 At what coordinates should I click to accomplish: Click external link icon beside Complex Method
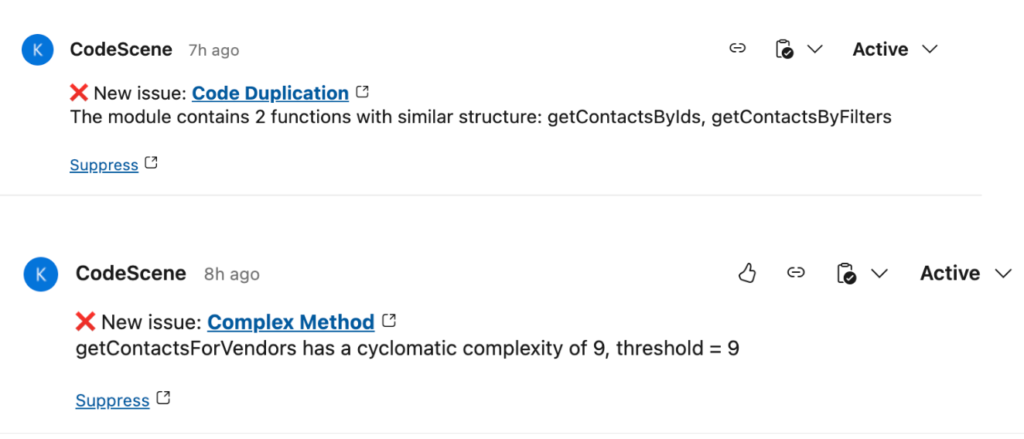[389, 321]
